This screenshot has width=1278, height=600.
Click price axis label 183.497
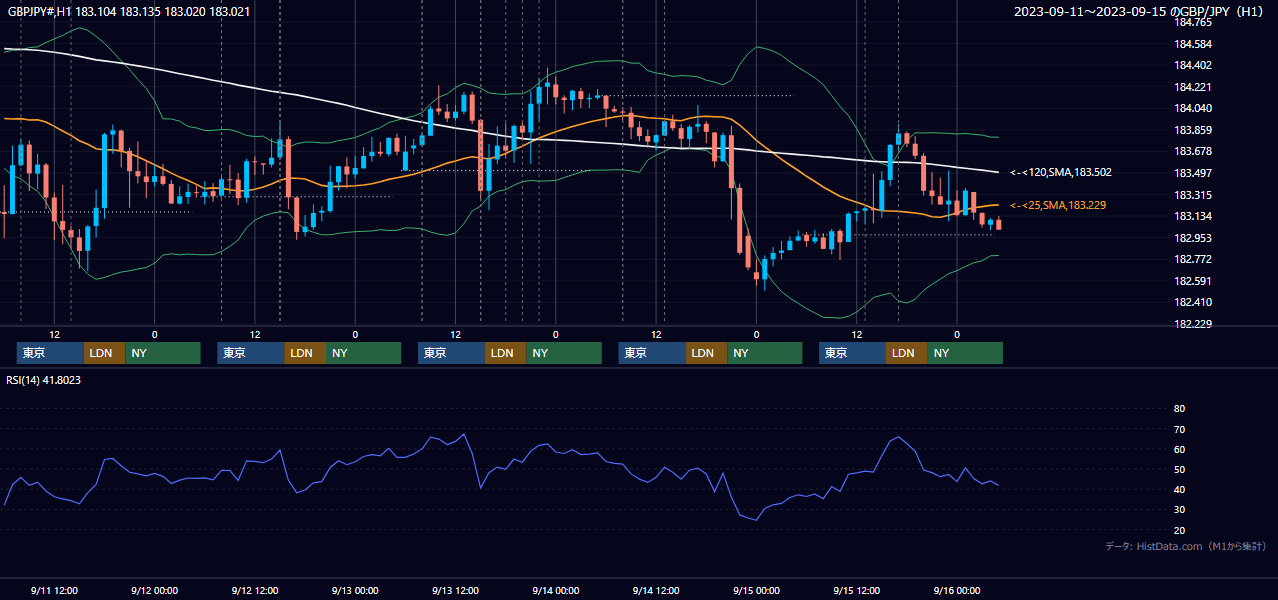tap(1193, 173)
